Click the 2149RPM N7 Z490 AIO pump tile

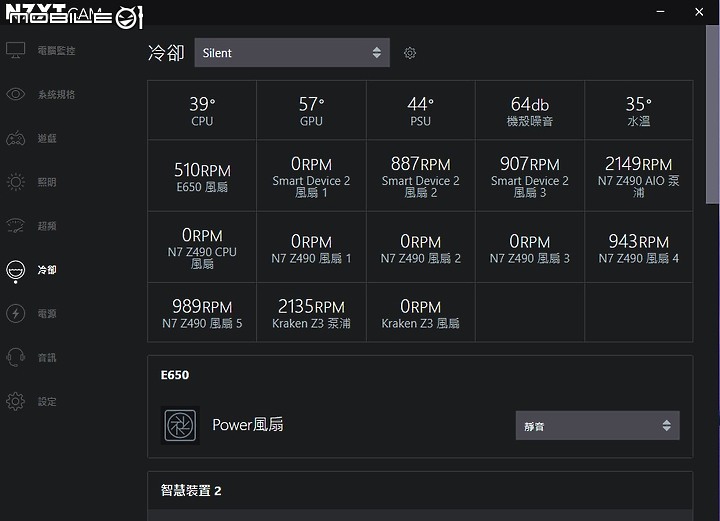coord(639,176)
